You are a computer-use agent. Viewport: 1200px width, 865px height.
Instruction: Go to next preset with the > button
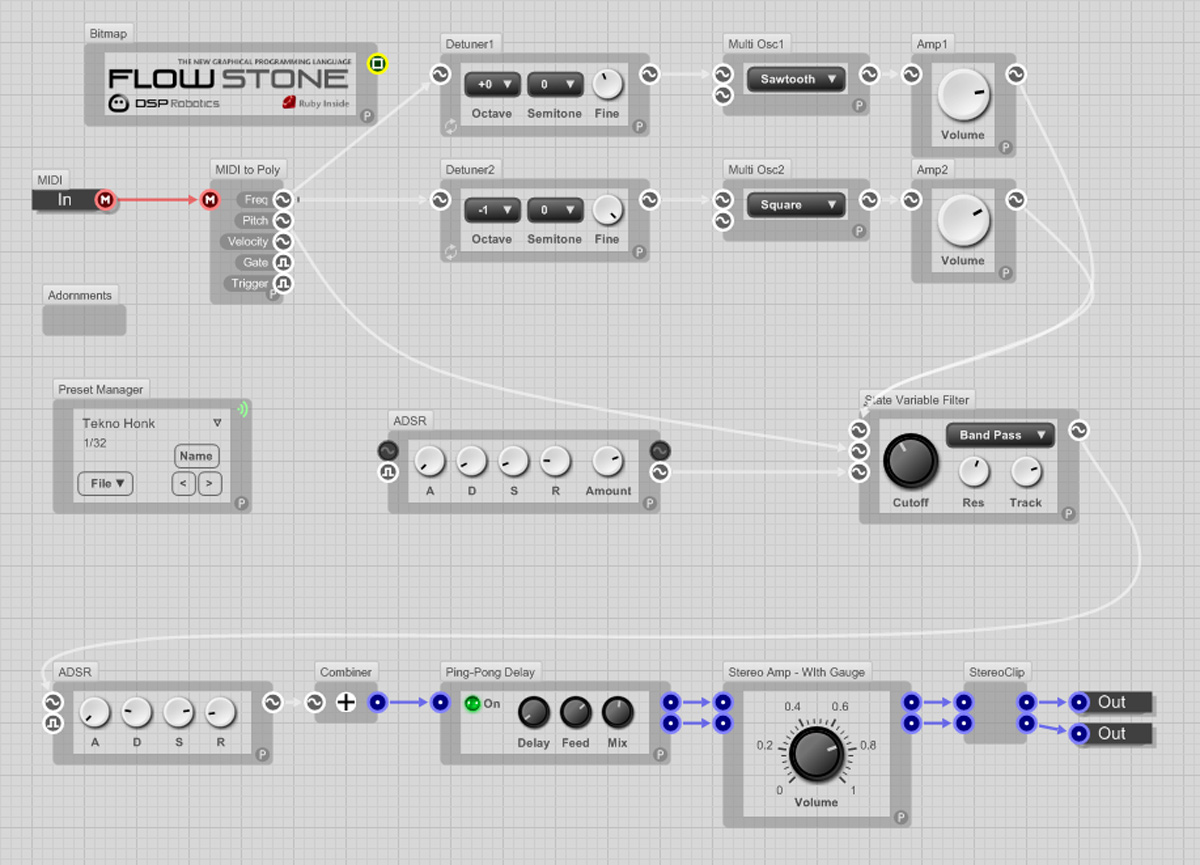click(209, 484)
